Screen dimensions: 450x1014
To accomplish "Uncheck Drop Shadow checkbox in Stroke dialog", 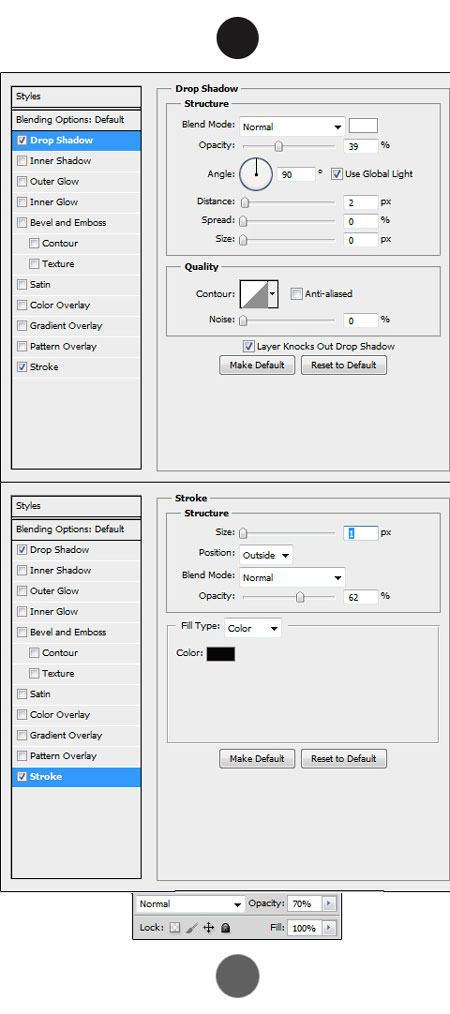I will click(x=22, y=550).
